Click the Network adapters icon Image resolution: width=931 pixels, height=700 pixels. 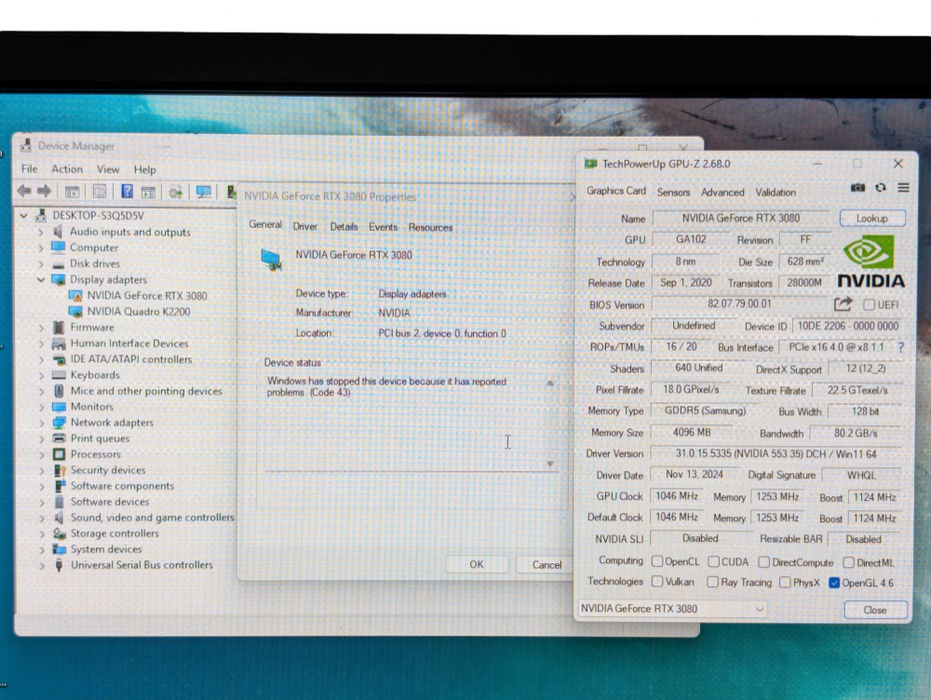point(58,423)
